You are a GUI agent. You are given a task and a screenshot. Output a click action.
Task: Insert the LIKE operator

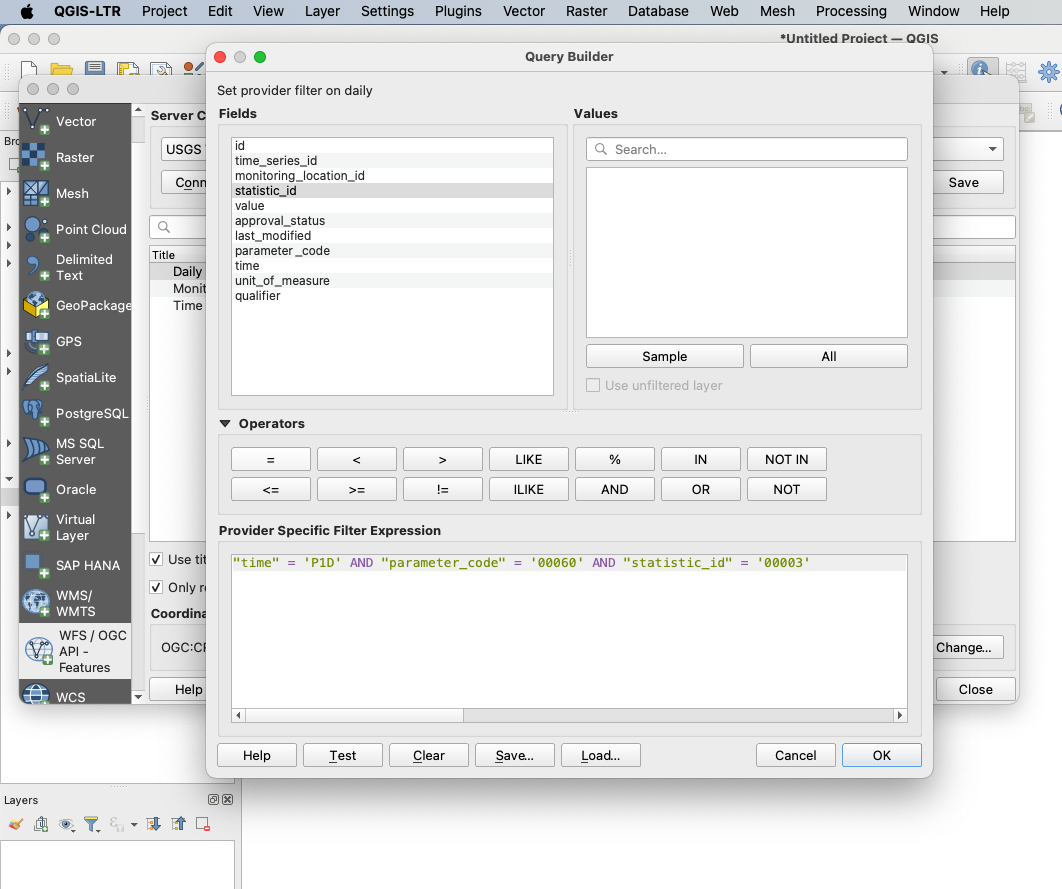(528, 459)
